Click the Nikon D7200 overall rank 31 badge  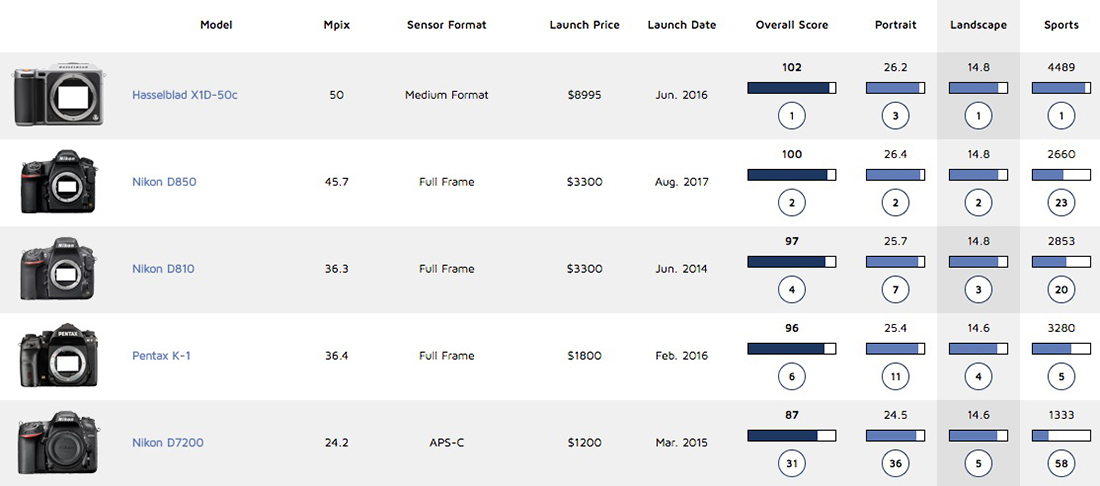click(x=791, y=464)
